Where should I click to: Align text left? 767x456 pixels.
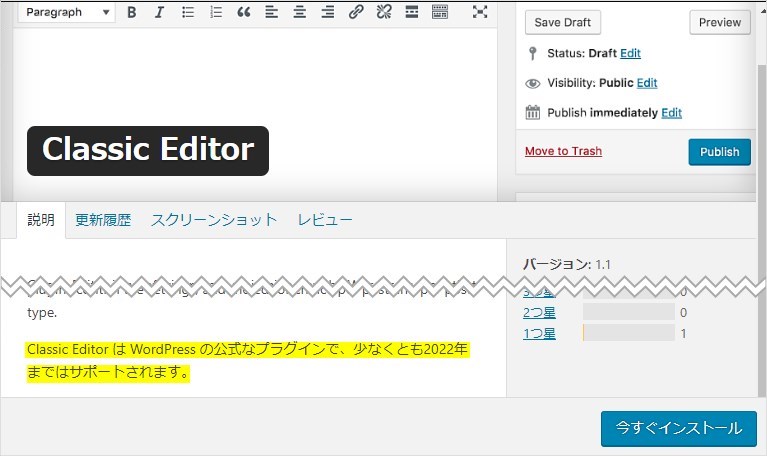[x=271, y=12]
